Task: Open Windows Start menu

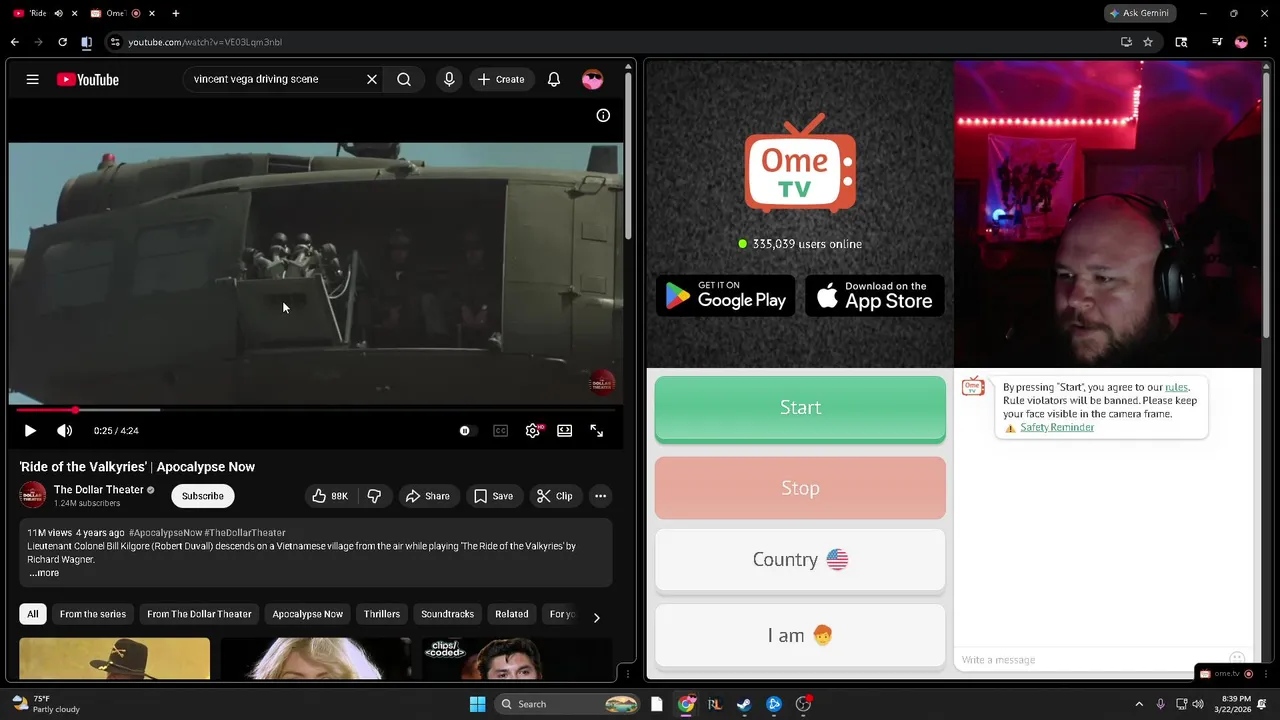Action: (x=477, y=704)
